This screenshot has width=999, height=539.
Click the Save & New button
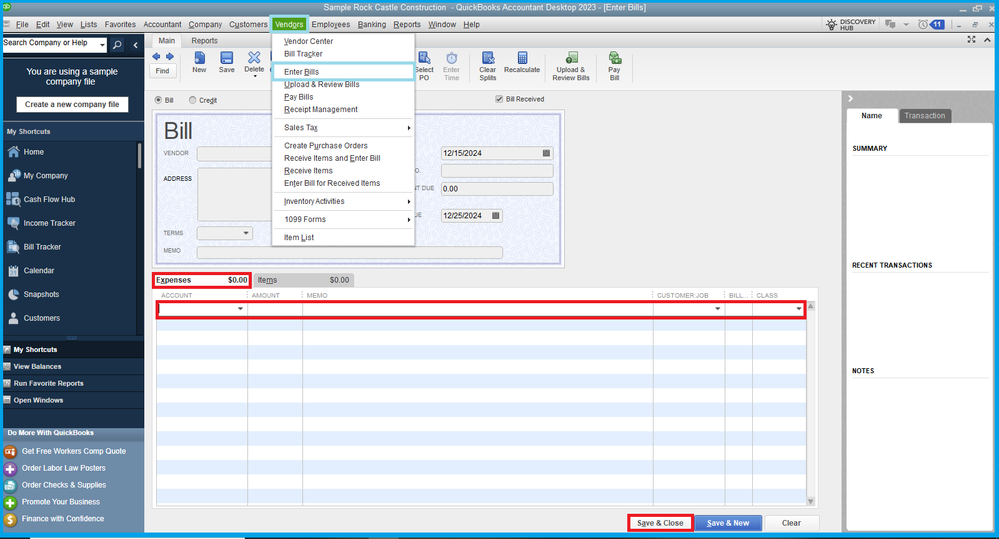pyautogui.click(x=728, y=523)
